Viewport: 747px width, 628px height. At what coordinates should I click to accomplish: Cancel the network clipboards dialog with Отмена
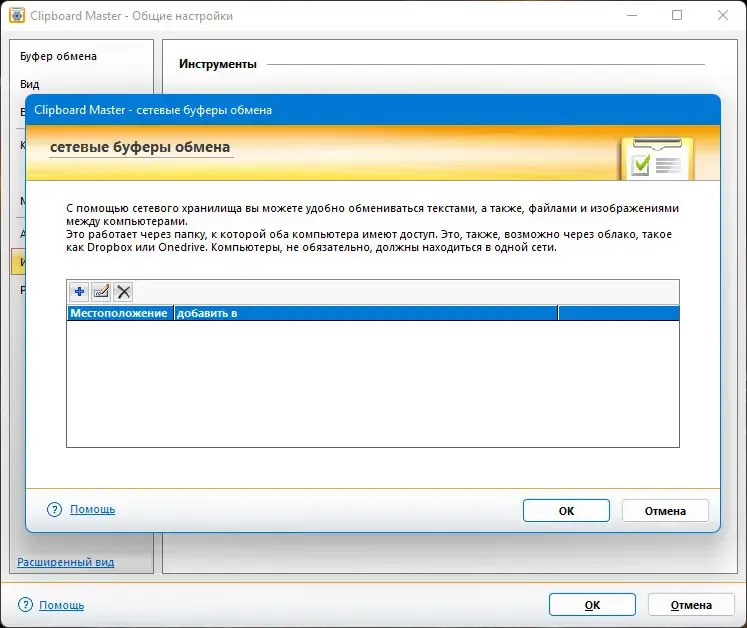[x=665, y=511]
